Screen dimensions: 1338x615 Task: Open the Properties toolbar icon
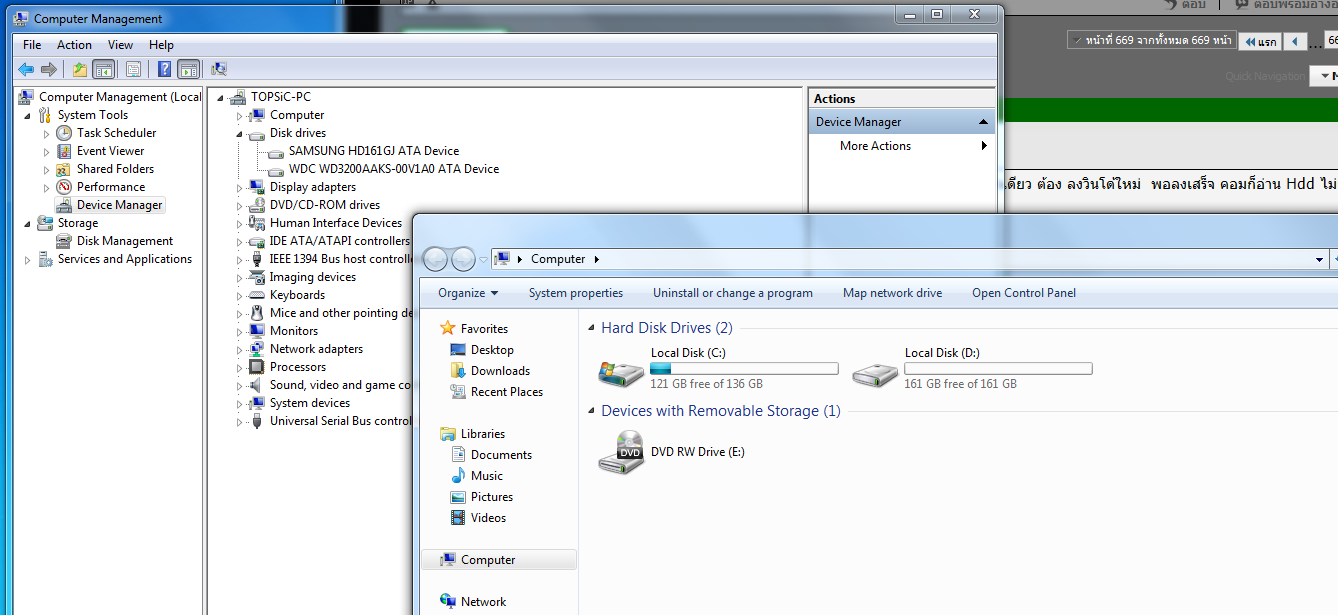pos(133,70)
